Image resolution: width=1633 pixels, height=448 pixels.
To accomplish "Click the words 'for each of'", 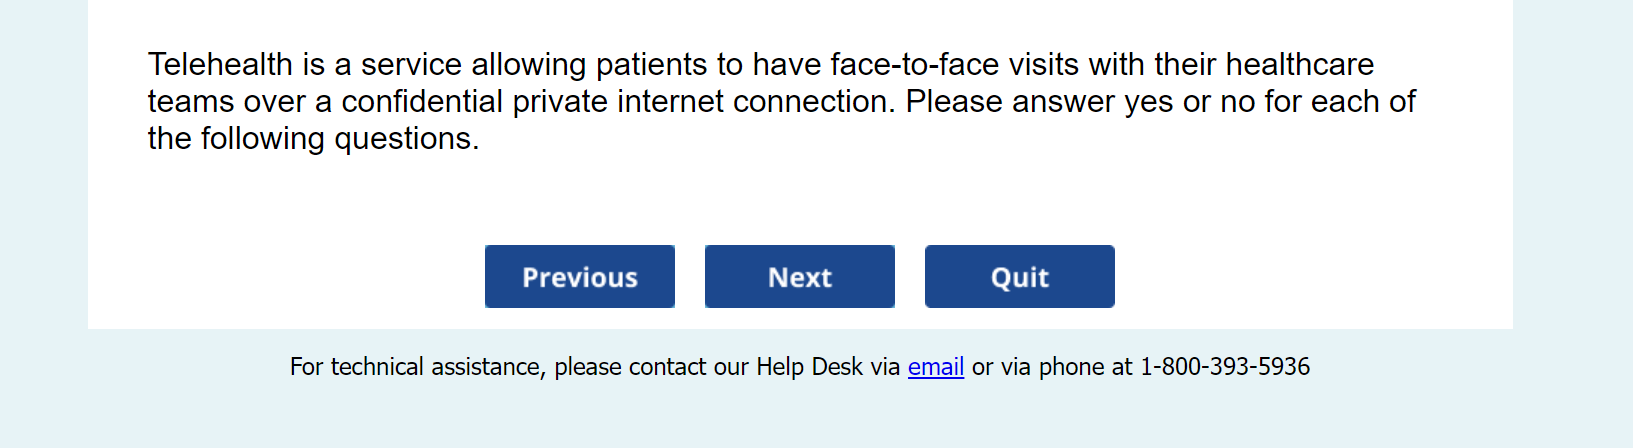I will tap(1340, 101).
